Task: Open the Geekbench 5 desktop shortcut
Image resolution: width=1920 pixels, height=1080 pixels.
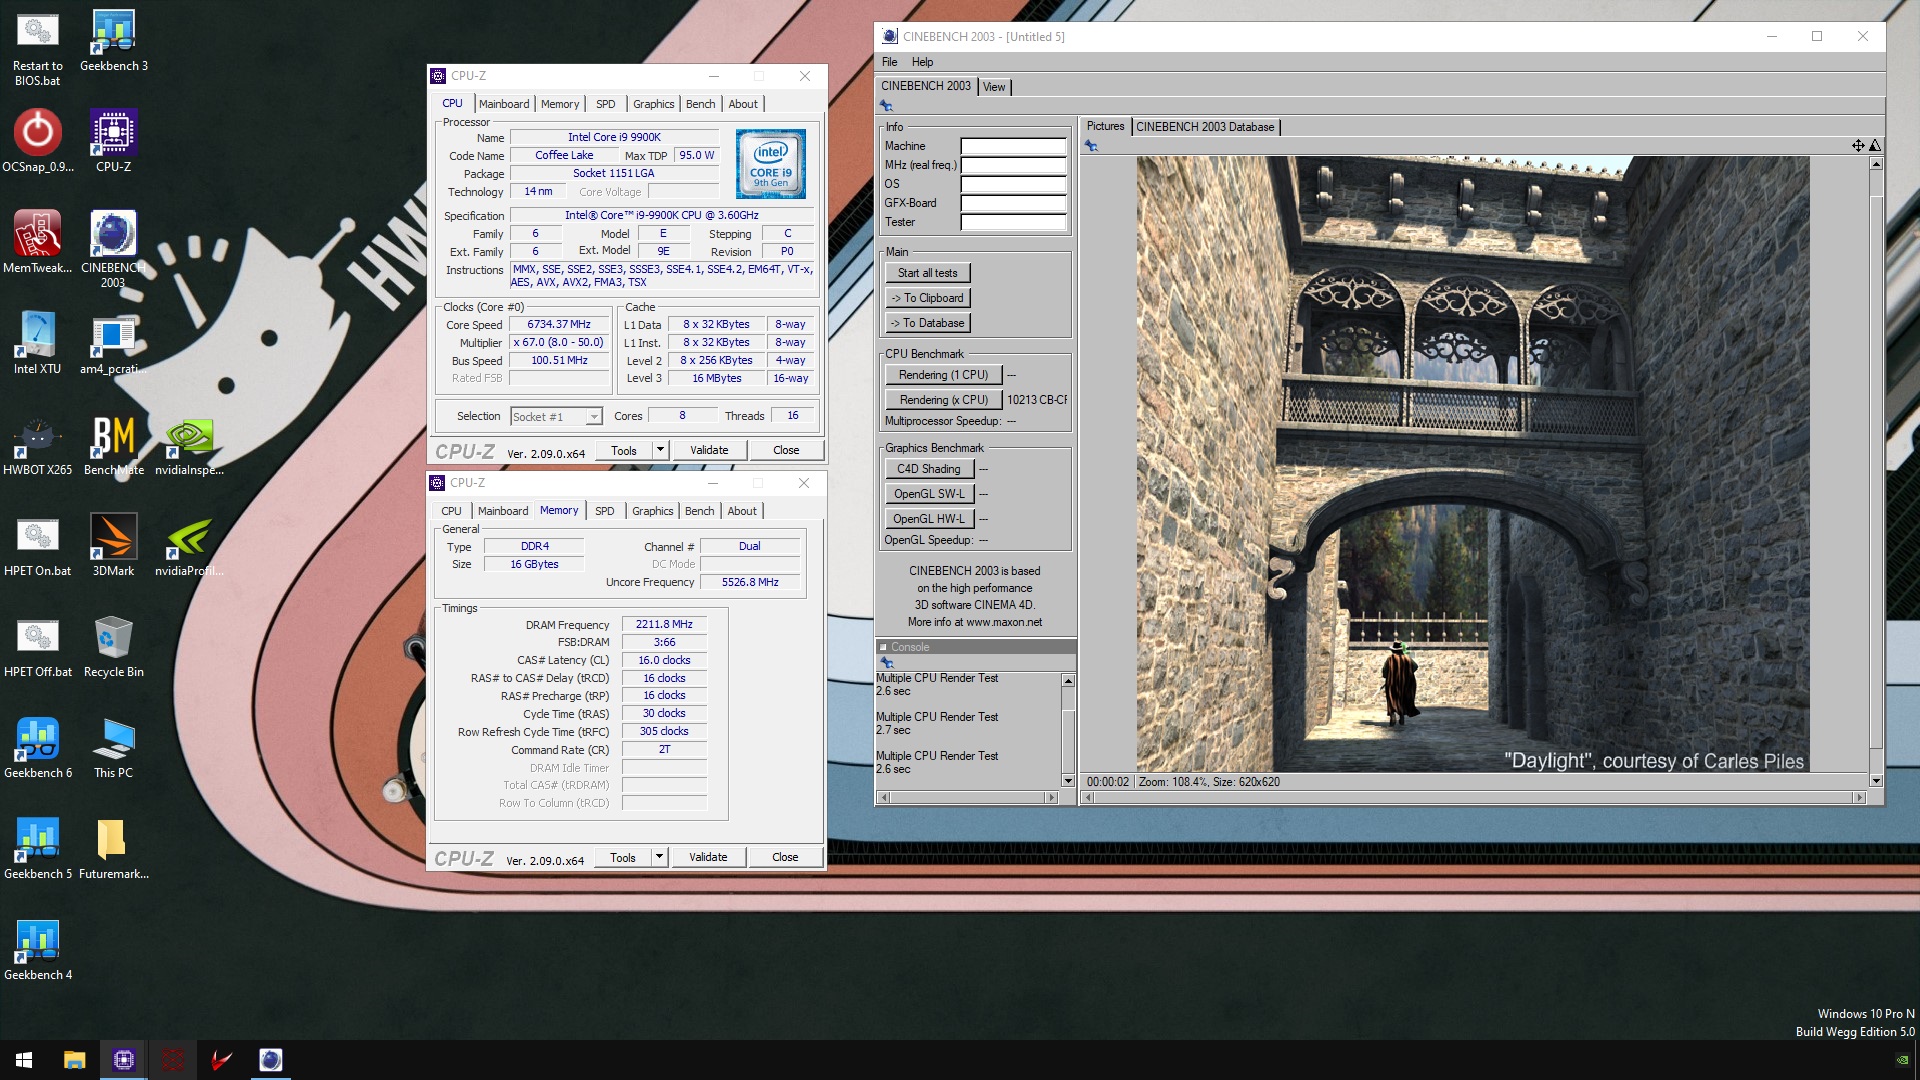Action: (x=37, y=848)
